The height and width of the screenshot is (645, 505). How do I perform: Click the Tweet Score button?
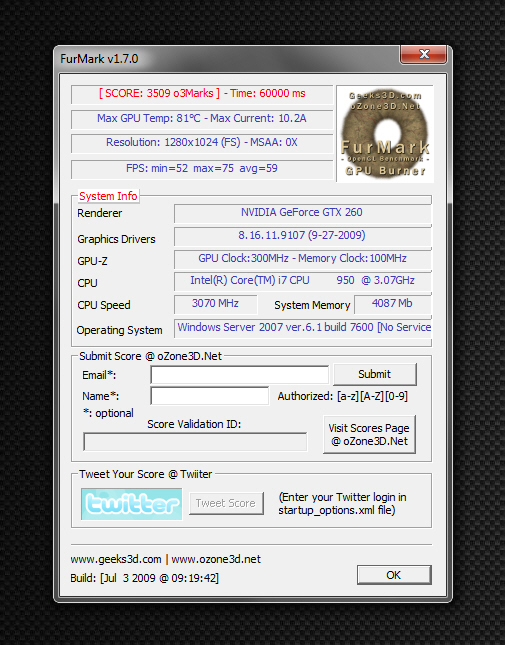226,503
